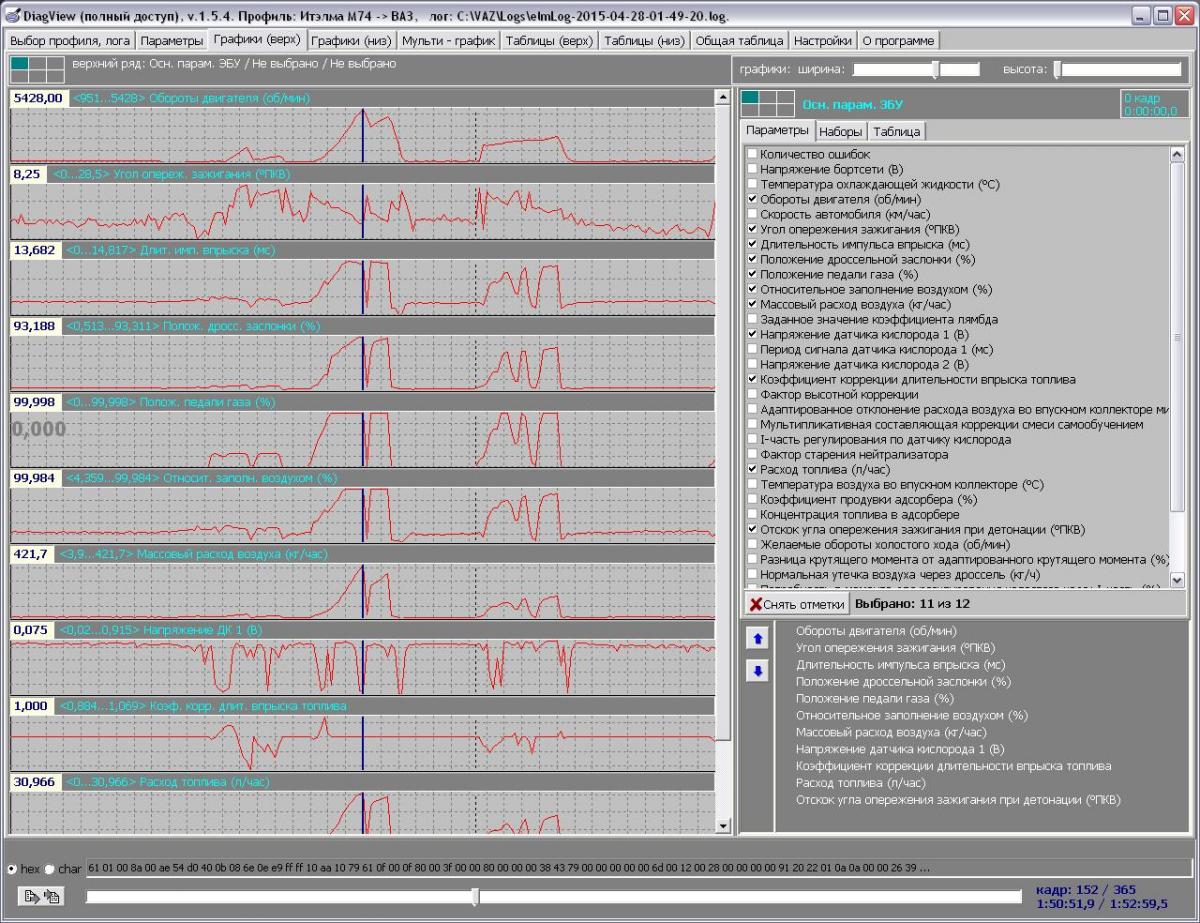
Task: Open the Мульти - график tab
Action: (x=448, y=41)
